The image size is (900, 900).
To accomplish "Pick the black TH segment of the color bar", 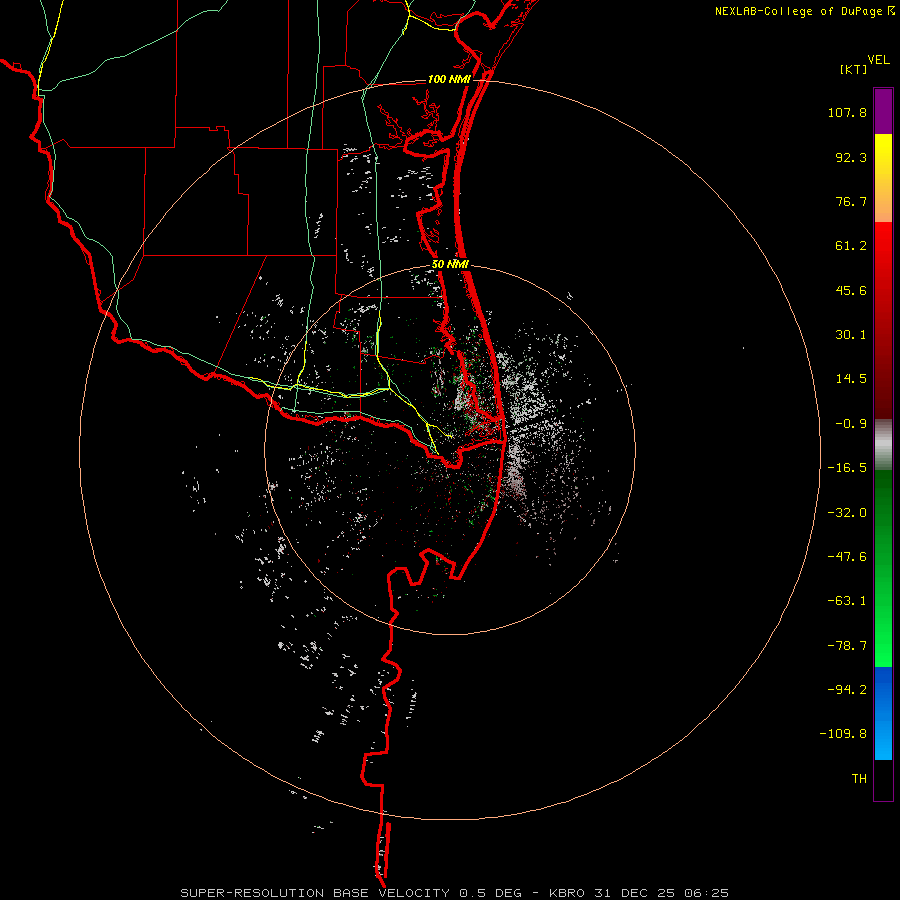I will 883,780.
